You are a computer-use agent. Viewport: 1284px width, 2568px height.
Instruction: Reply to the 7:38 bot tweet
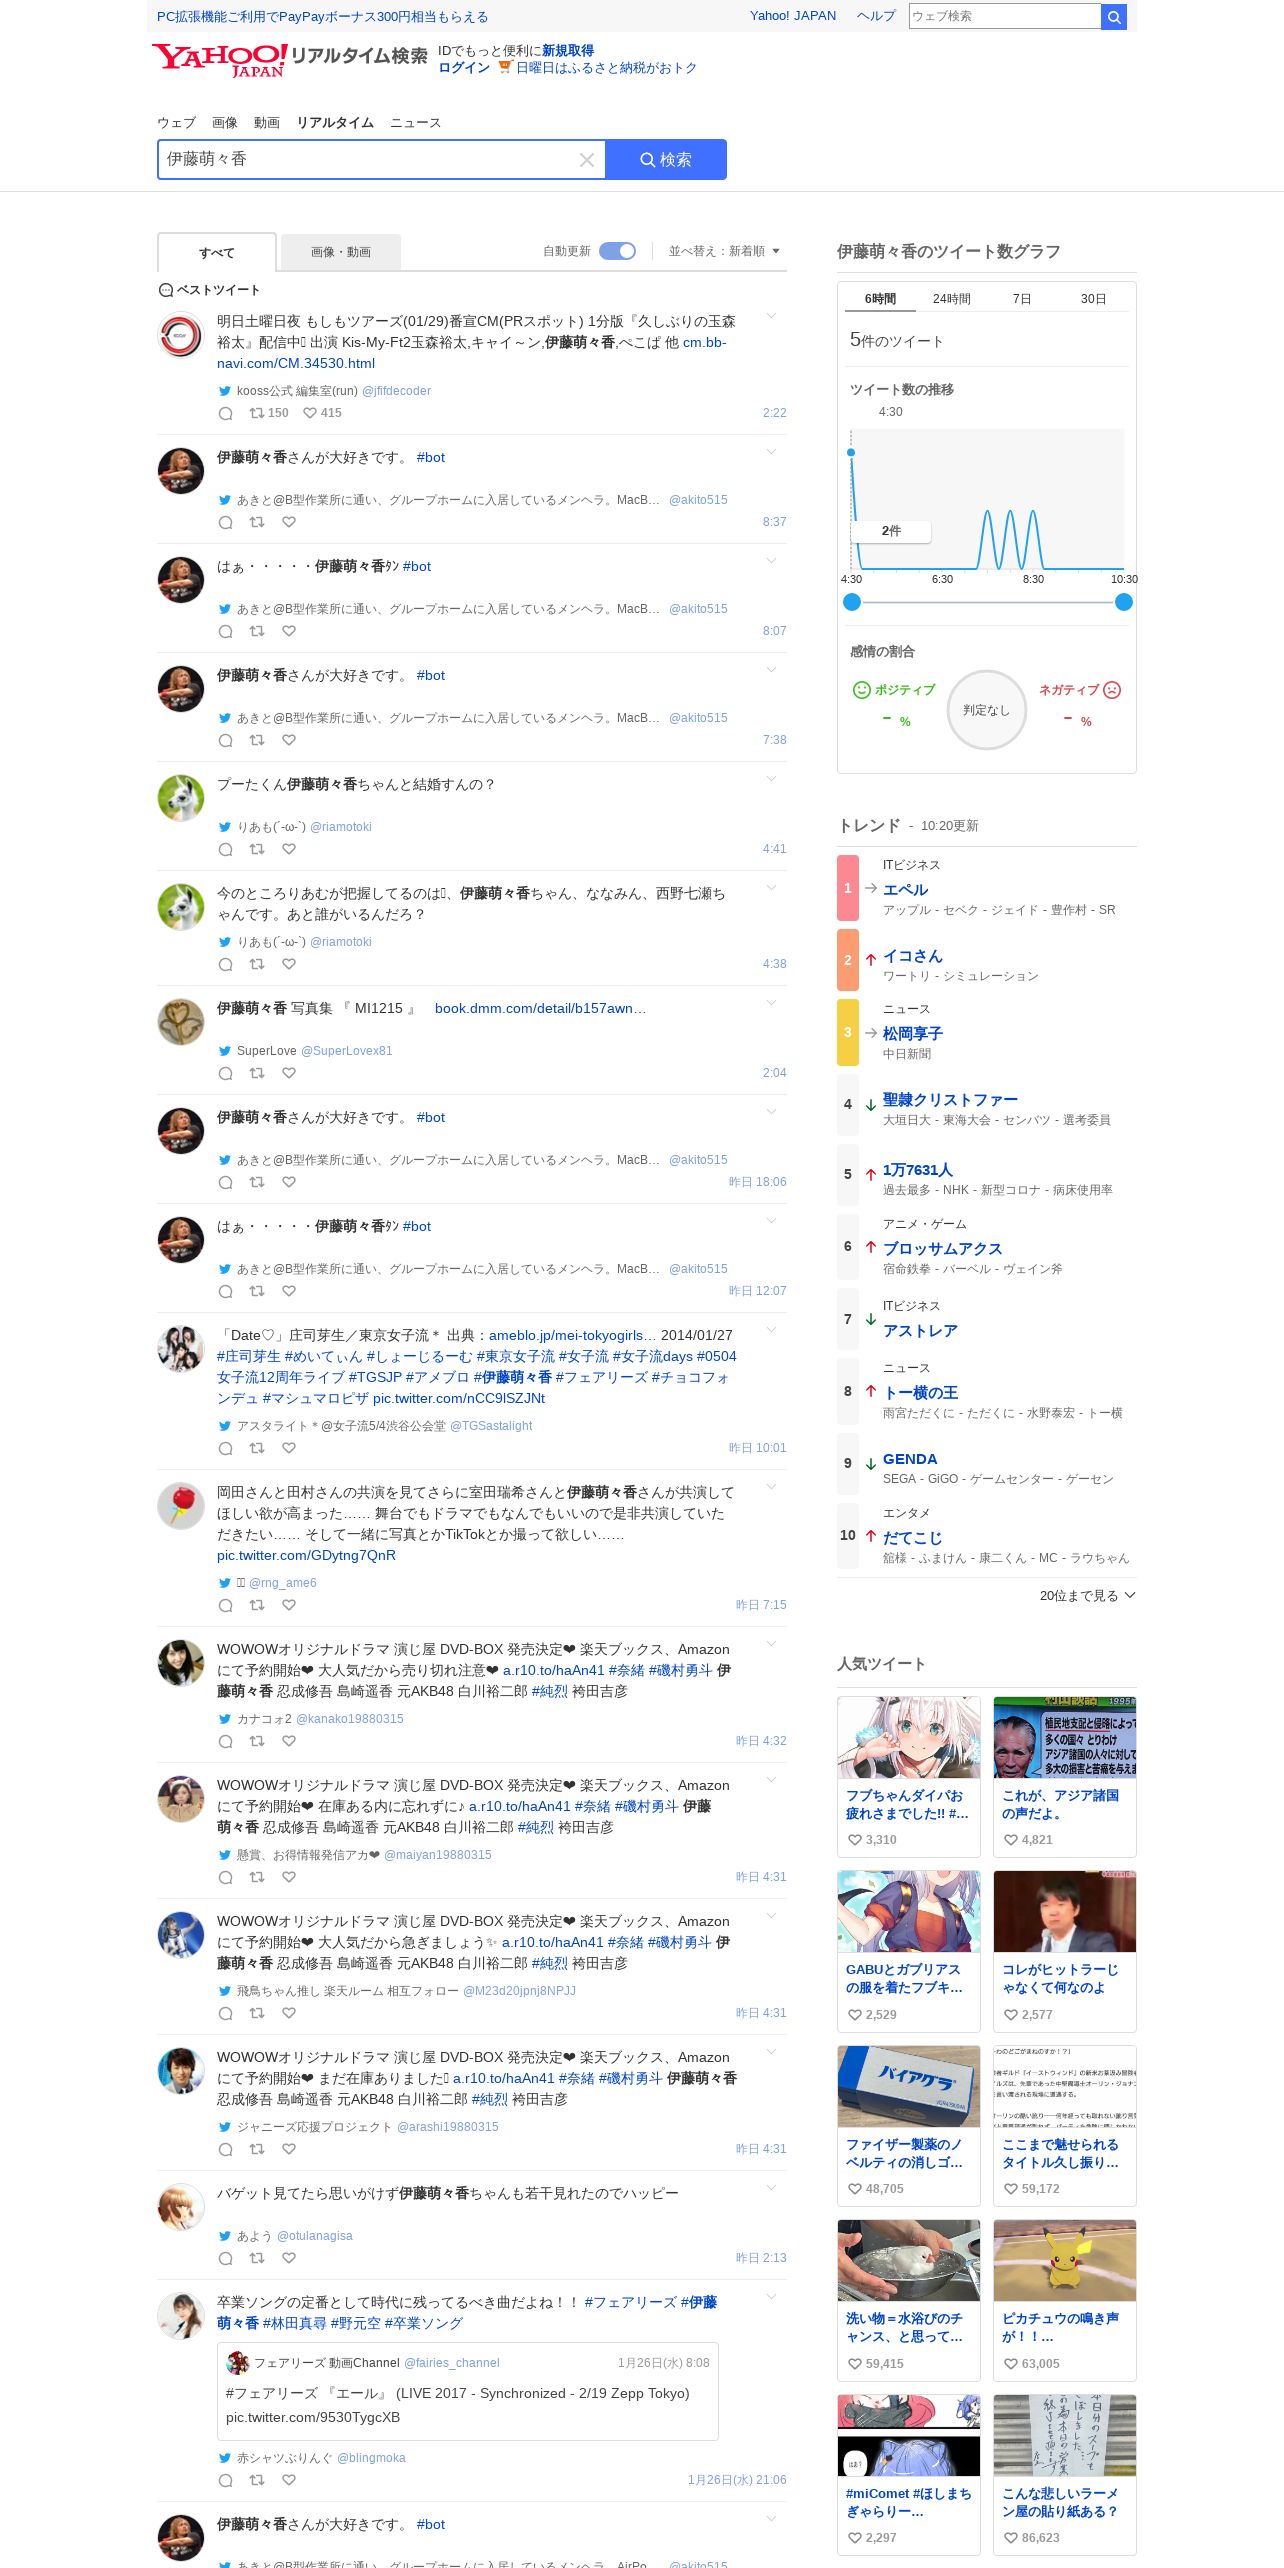[226, 740]
